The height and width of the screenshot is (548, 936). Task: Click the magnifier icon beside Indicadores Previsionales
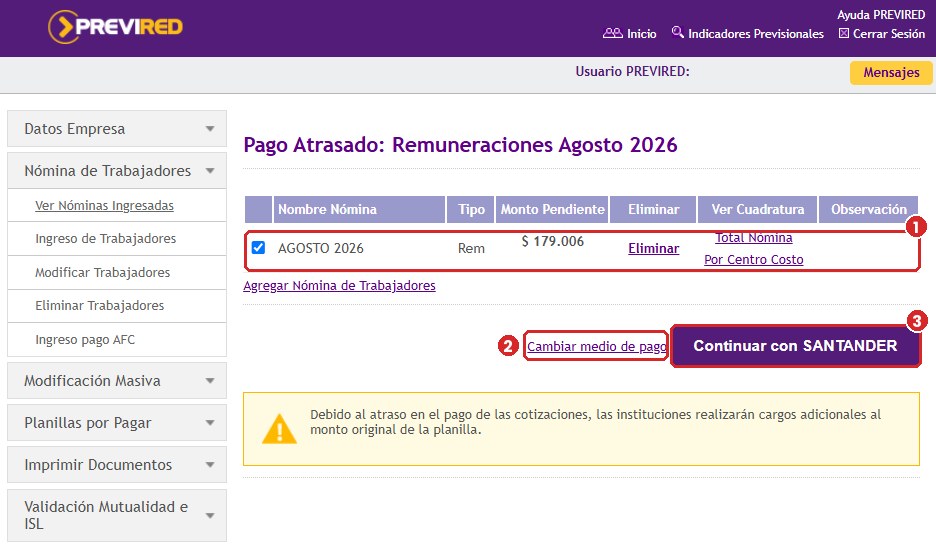click(x=678, y=32)
